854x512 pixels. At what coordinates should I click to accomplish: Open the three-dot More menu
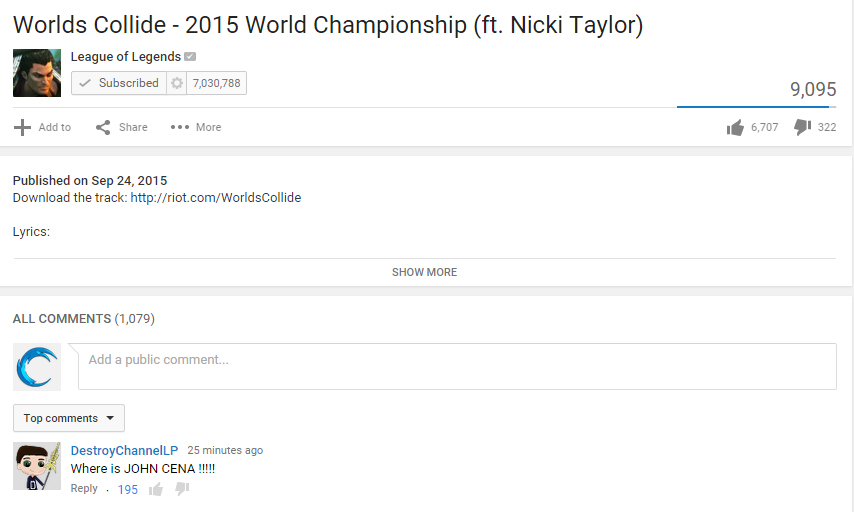point(180,127)
